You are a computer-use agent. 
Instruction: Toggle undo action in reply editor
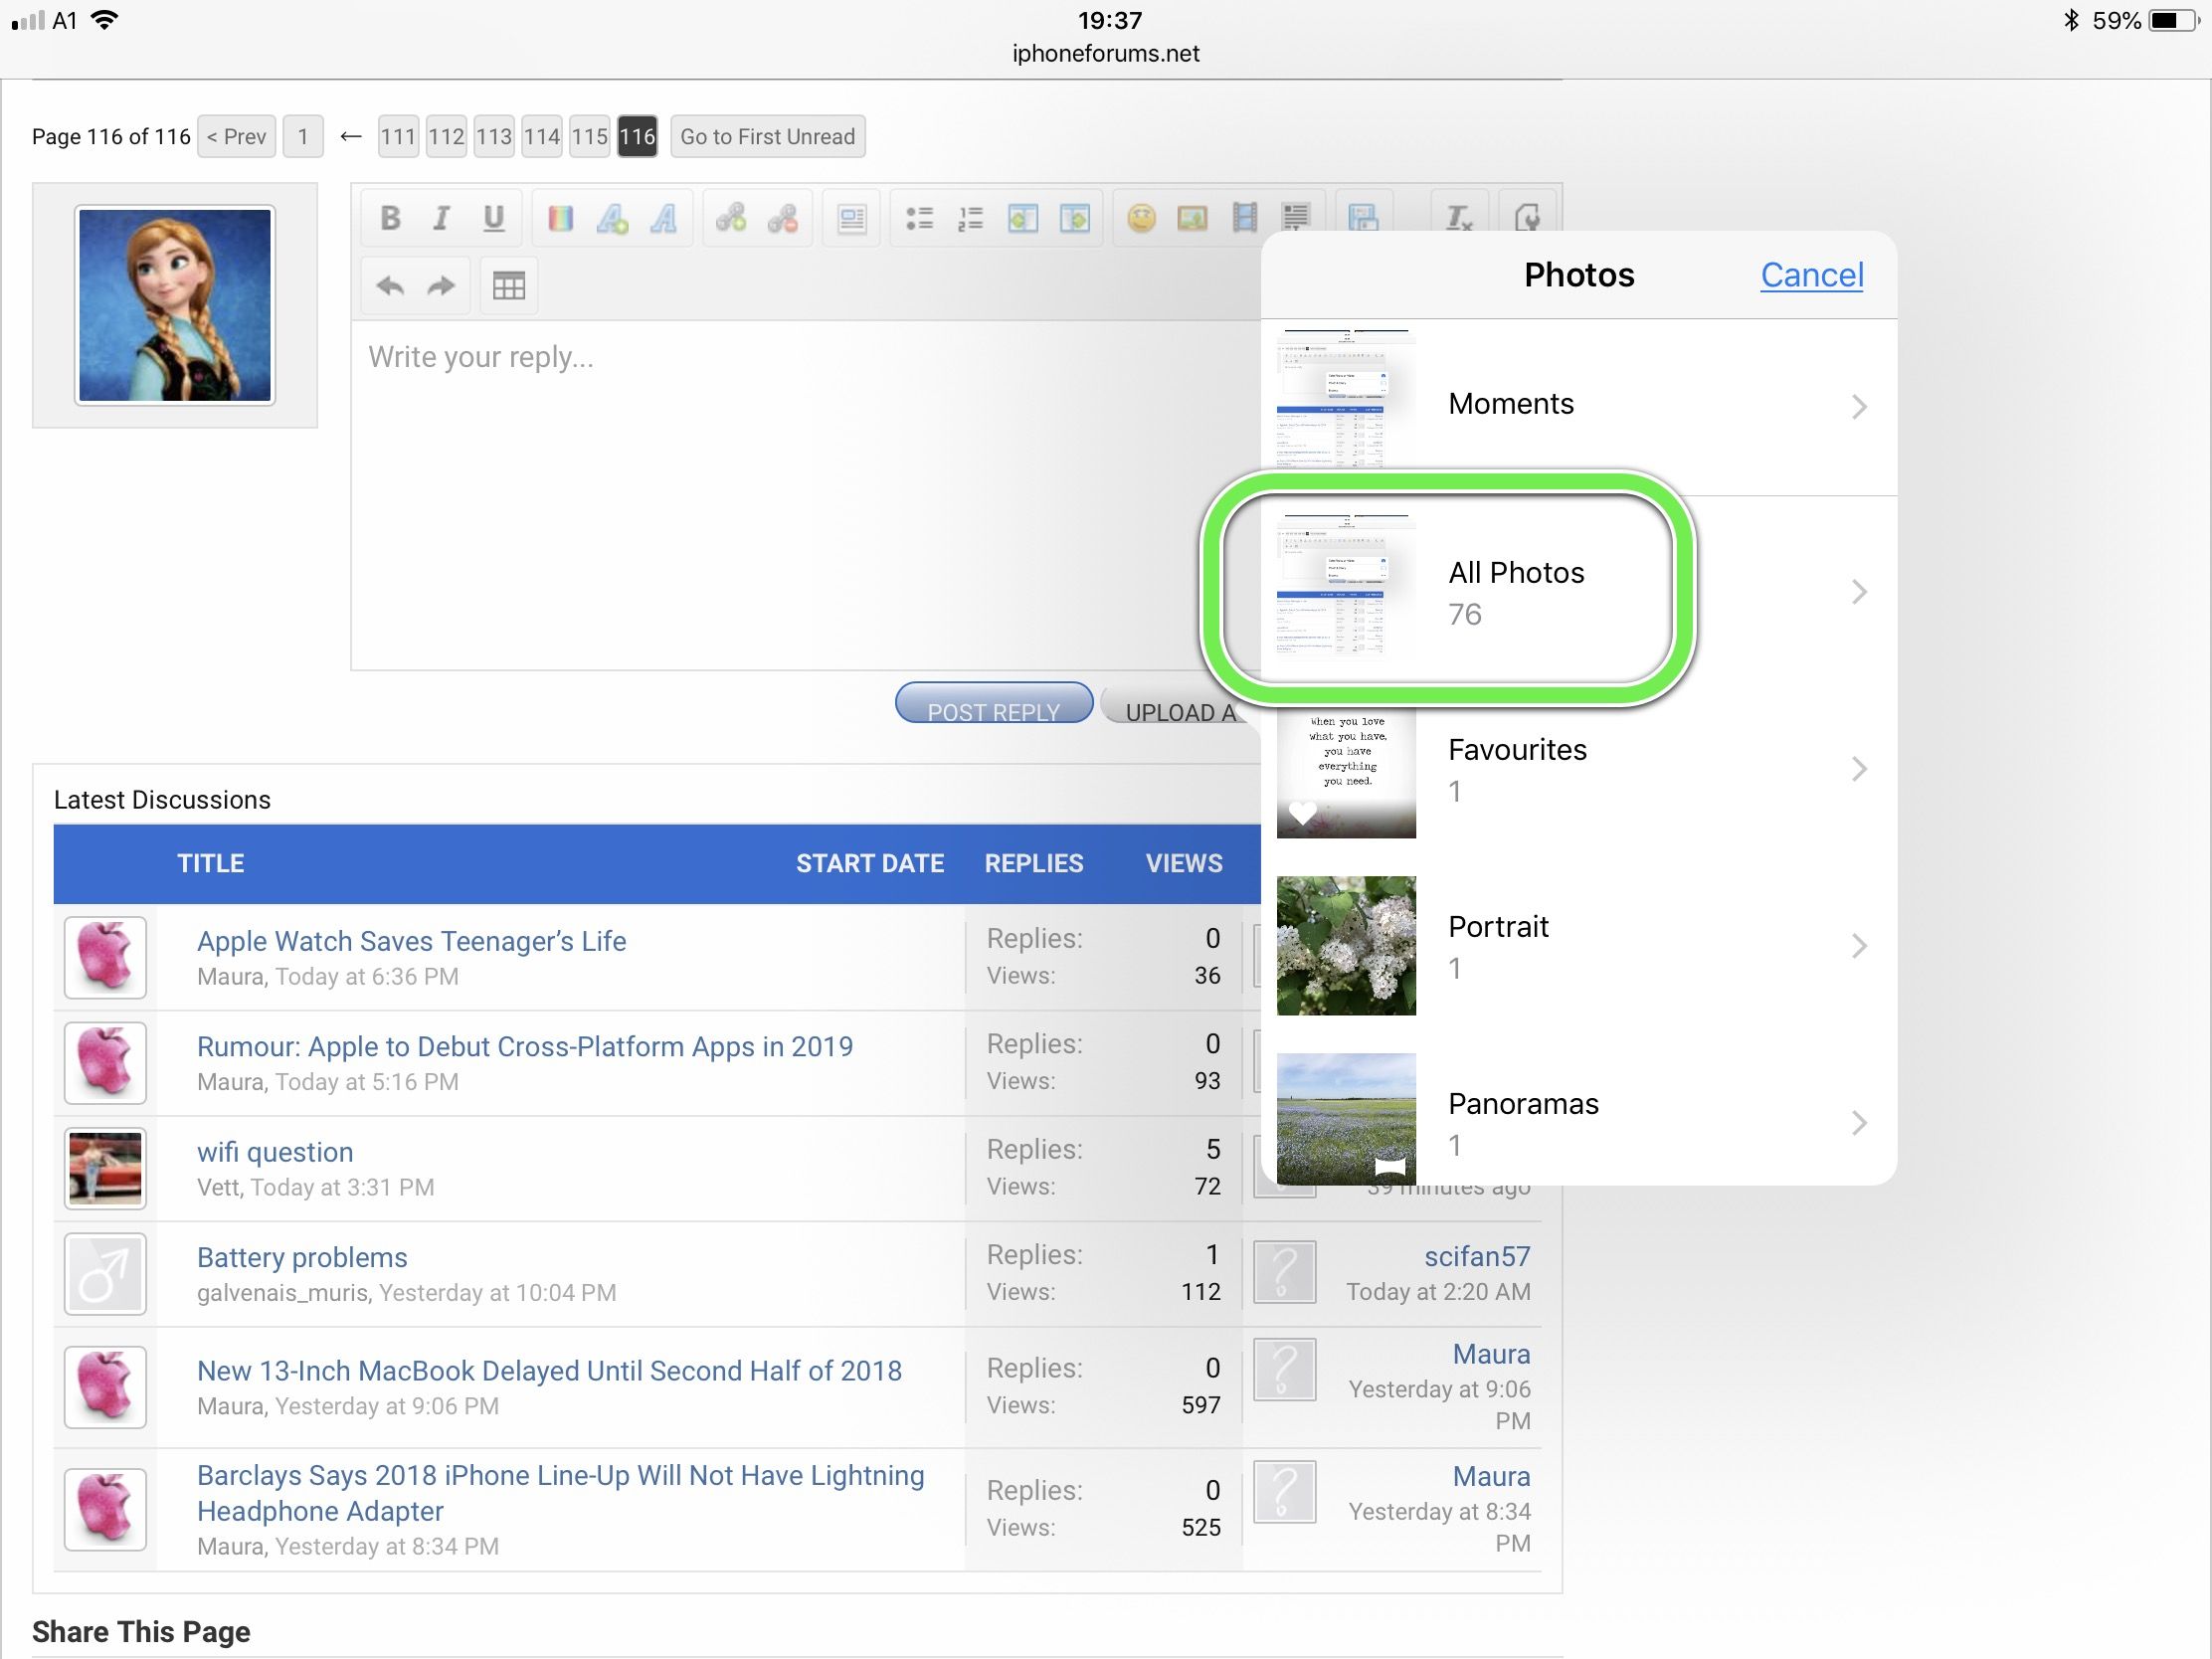(390, 284)
